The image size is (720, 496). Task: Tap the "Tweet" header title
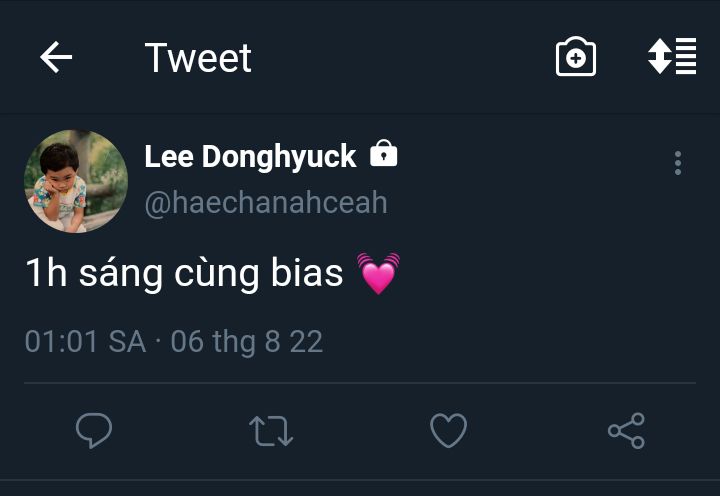pos(198,58)
